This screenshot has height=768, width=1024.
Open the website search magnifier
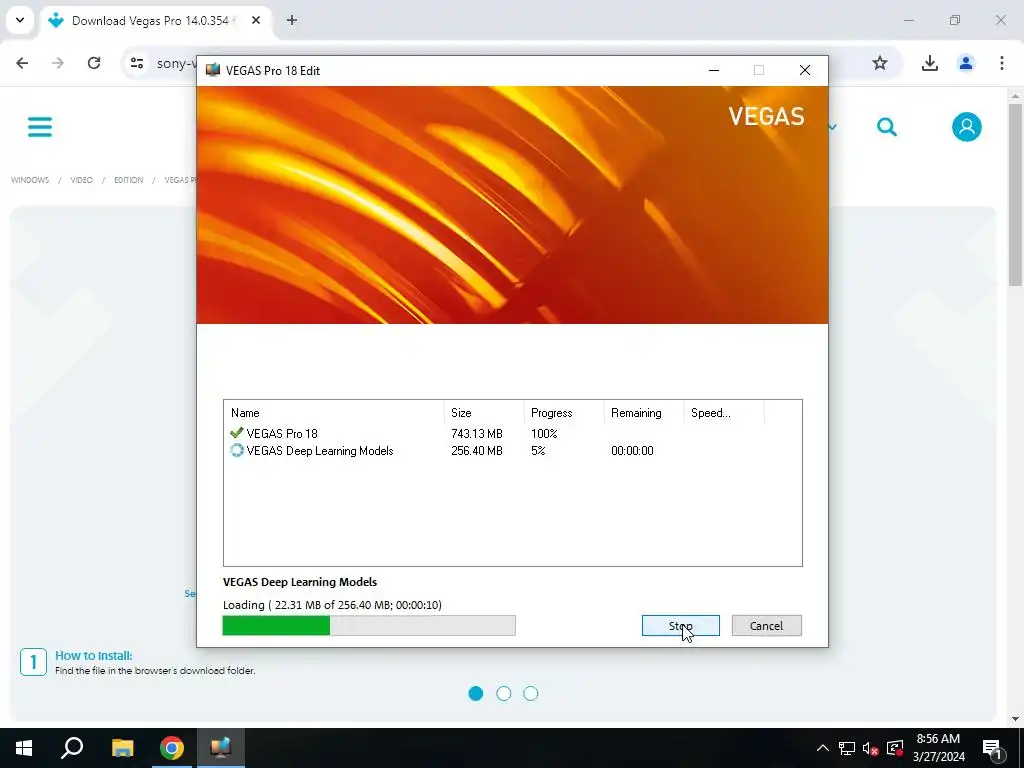886,127
